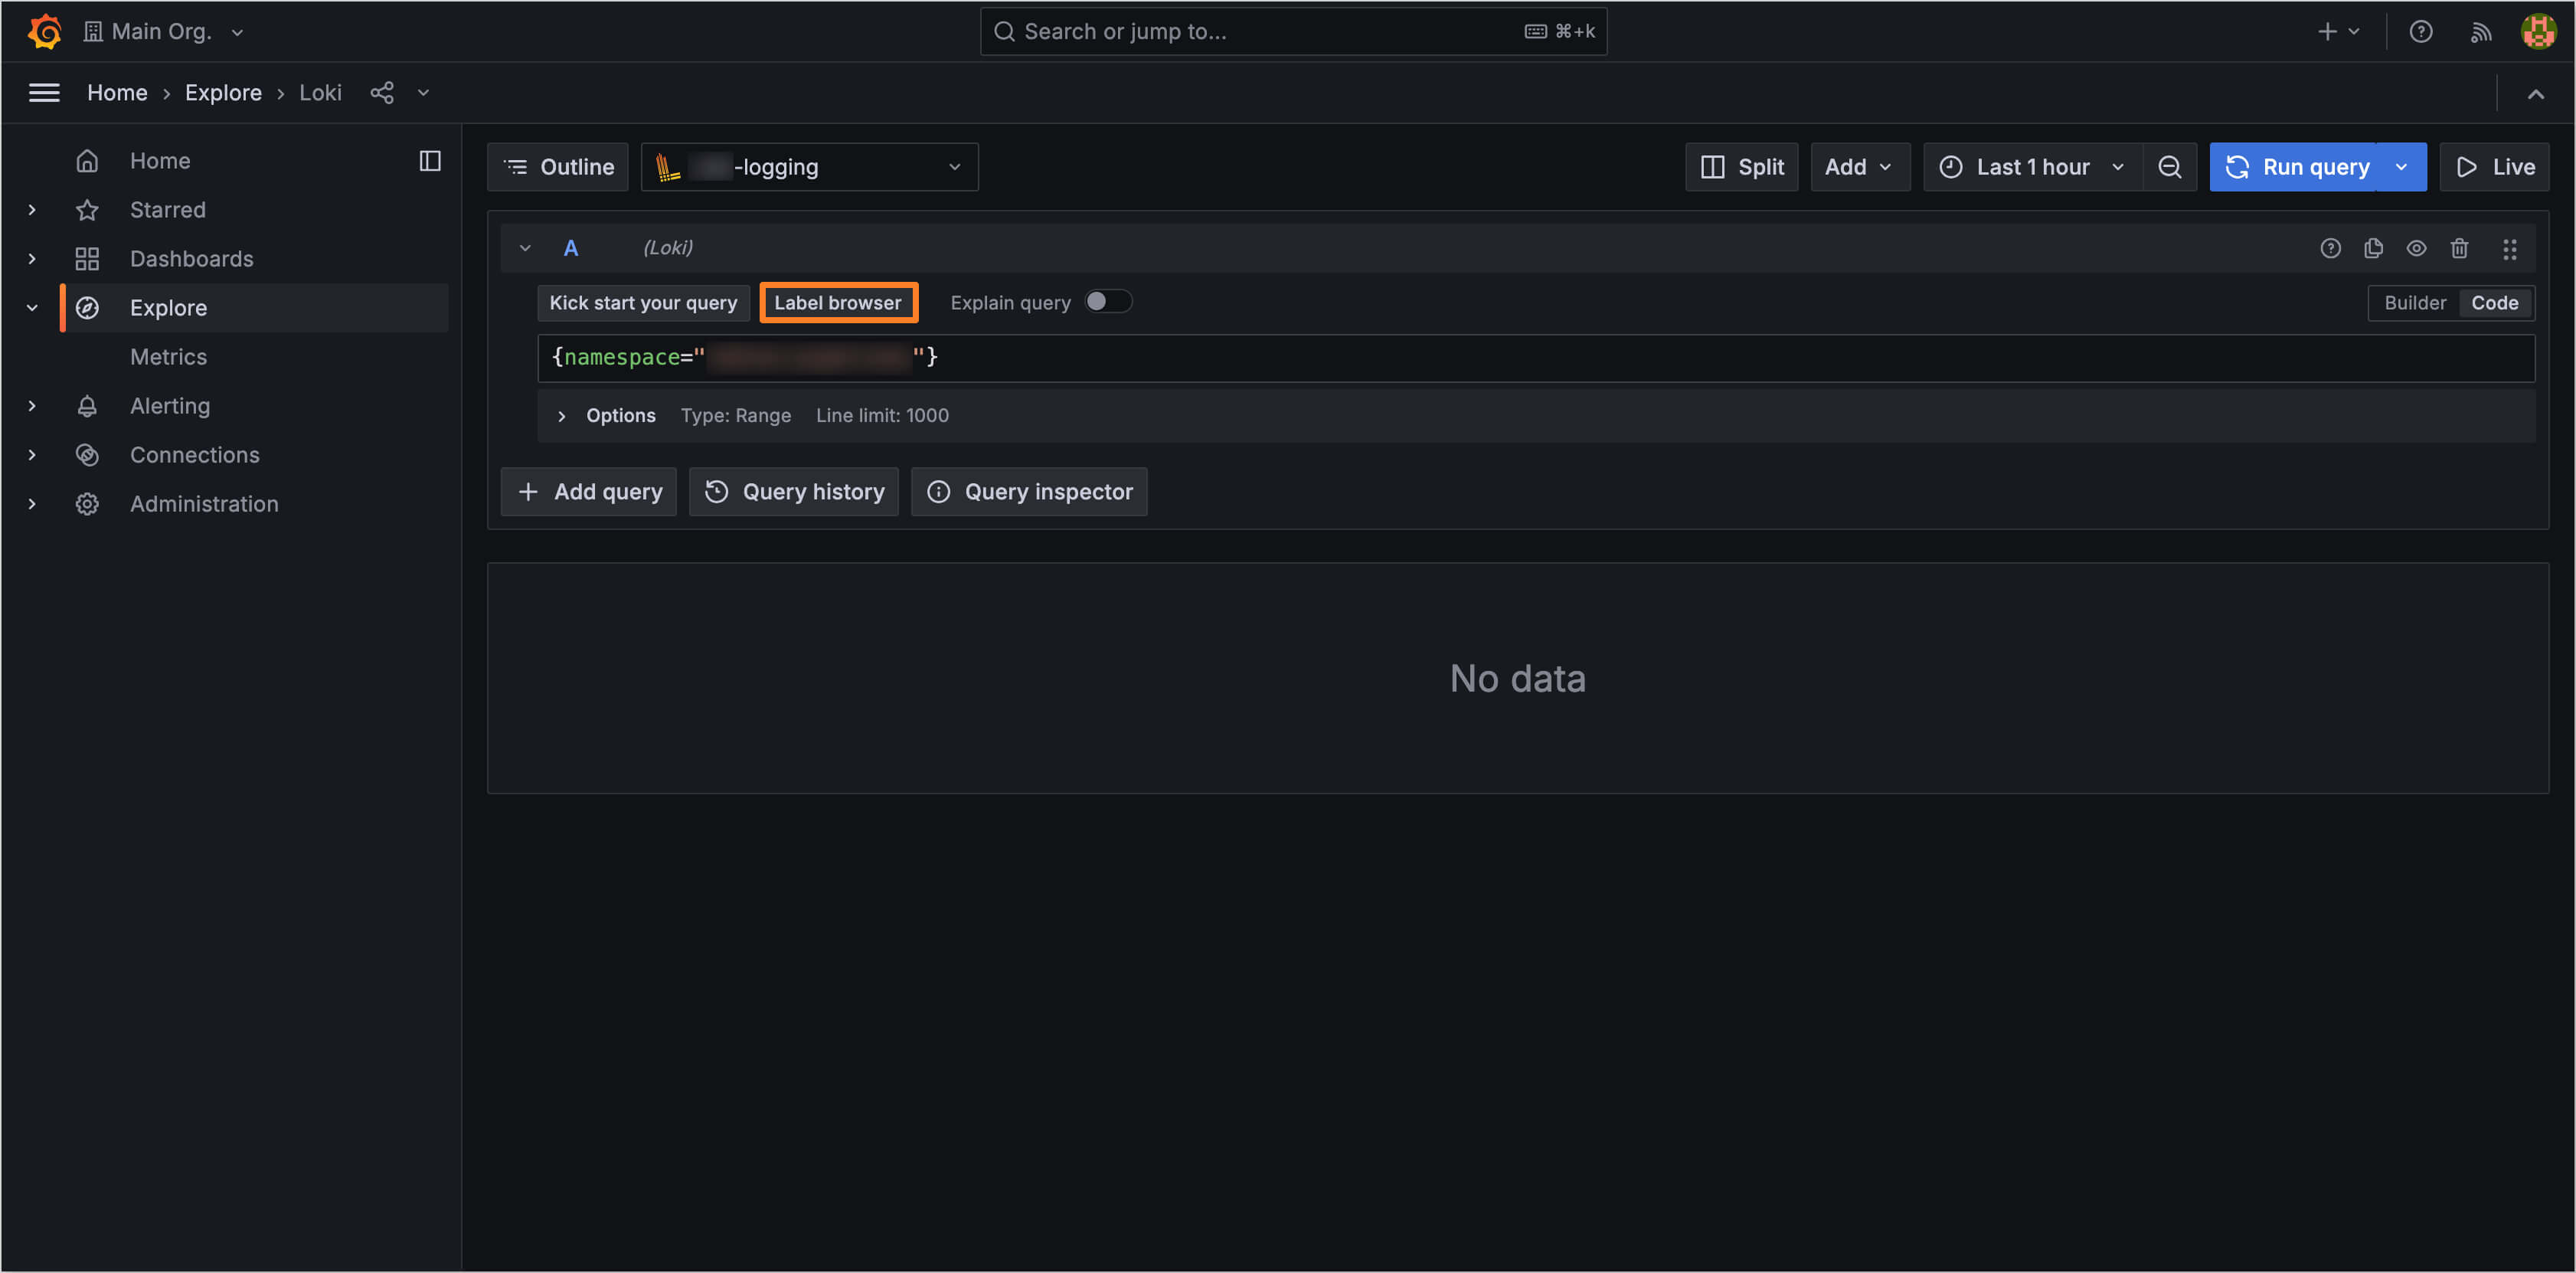Toggle the Explain query switch
The width and height of the screenshot is (2576, 1273).
(x=1108, y=301)
